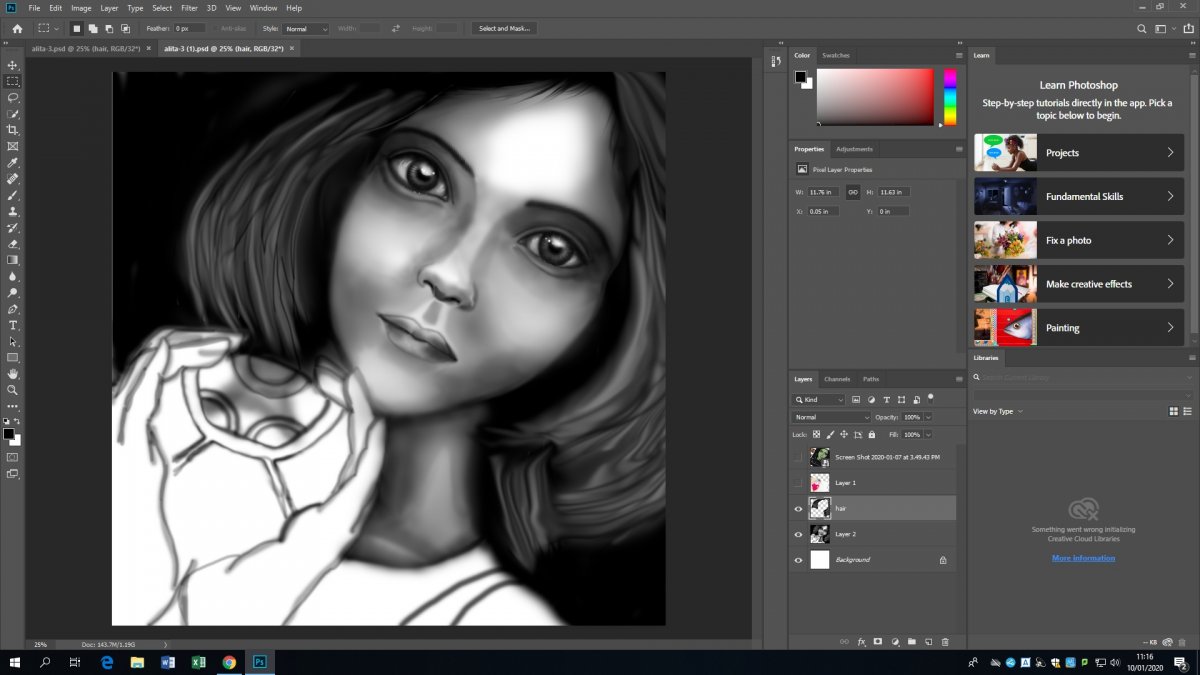The width and height of the screenshot is (1200, 675).
Task: Open the More information link
Action: pyautogui.click(x=1083, y=558)
